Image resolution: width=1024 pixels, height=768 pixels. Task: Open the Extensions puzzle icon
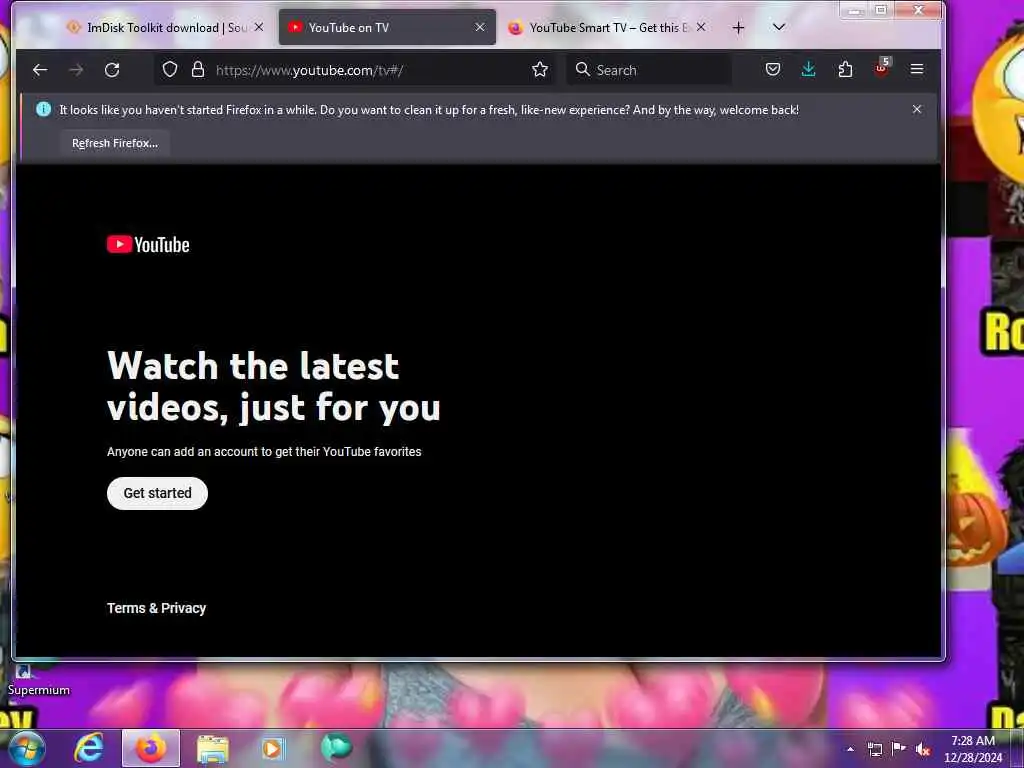[x=845, y=69]
